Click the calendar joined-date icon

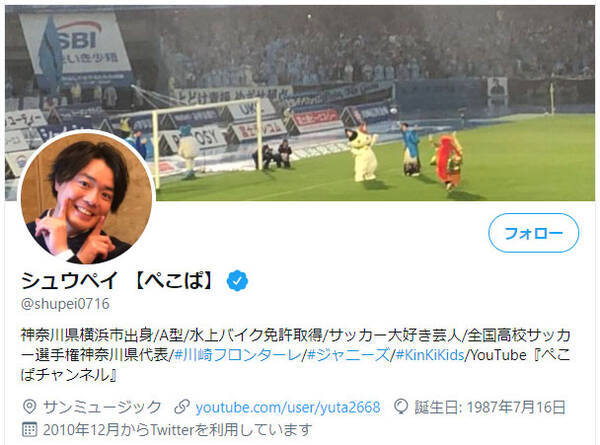click(x=29, y=430)
